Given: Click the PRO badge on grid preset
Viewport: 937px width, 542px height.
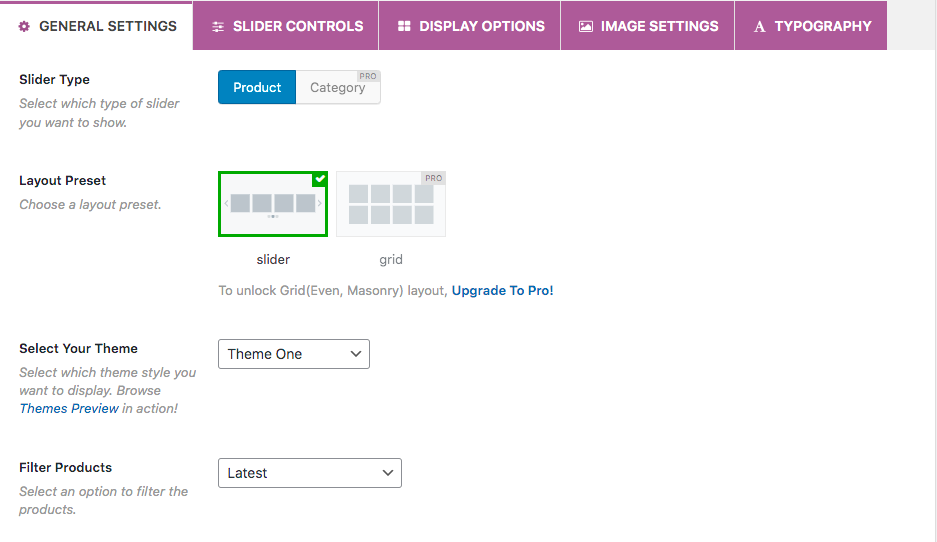Looking at the screenshot, I should coord(434,178).
